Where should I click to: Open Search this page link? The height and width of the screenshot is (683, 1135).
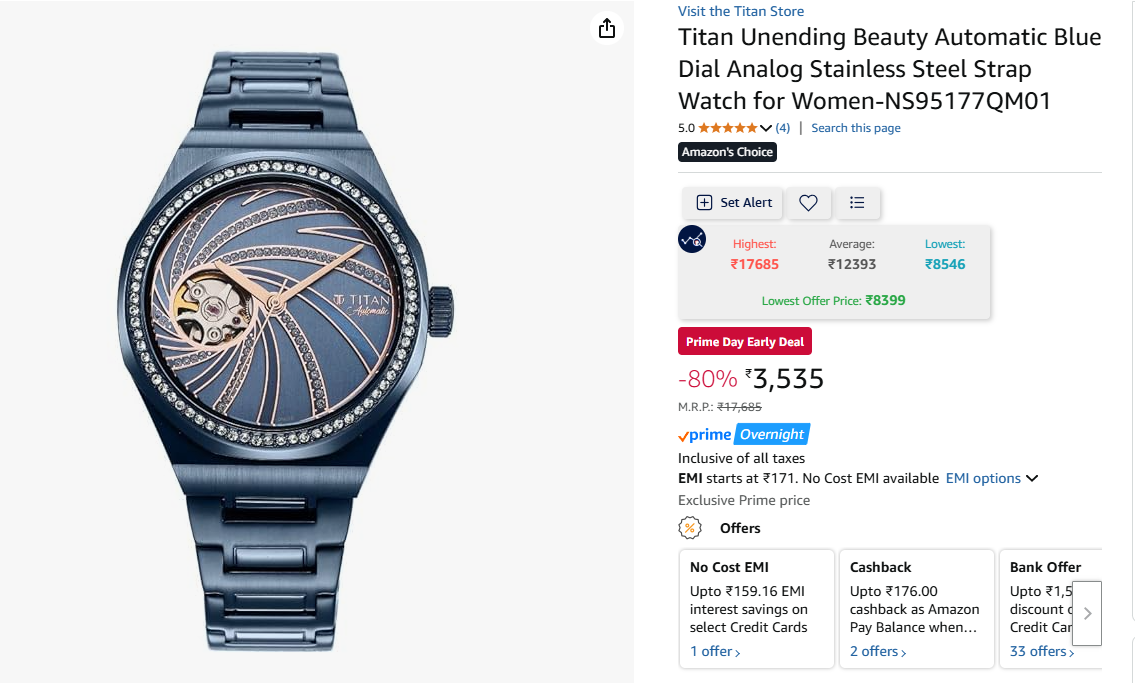[855, 128]
